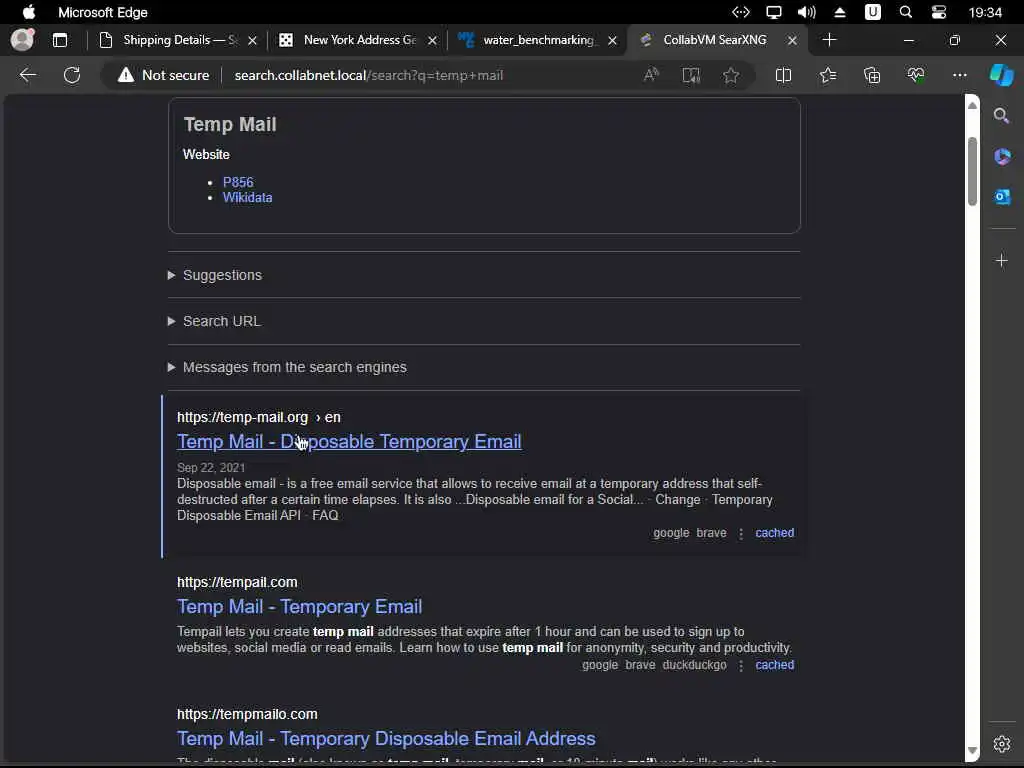Open the Collections icon

(x=872, y=75)
